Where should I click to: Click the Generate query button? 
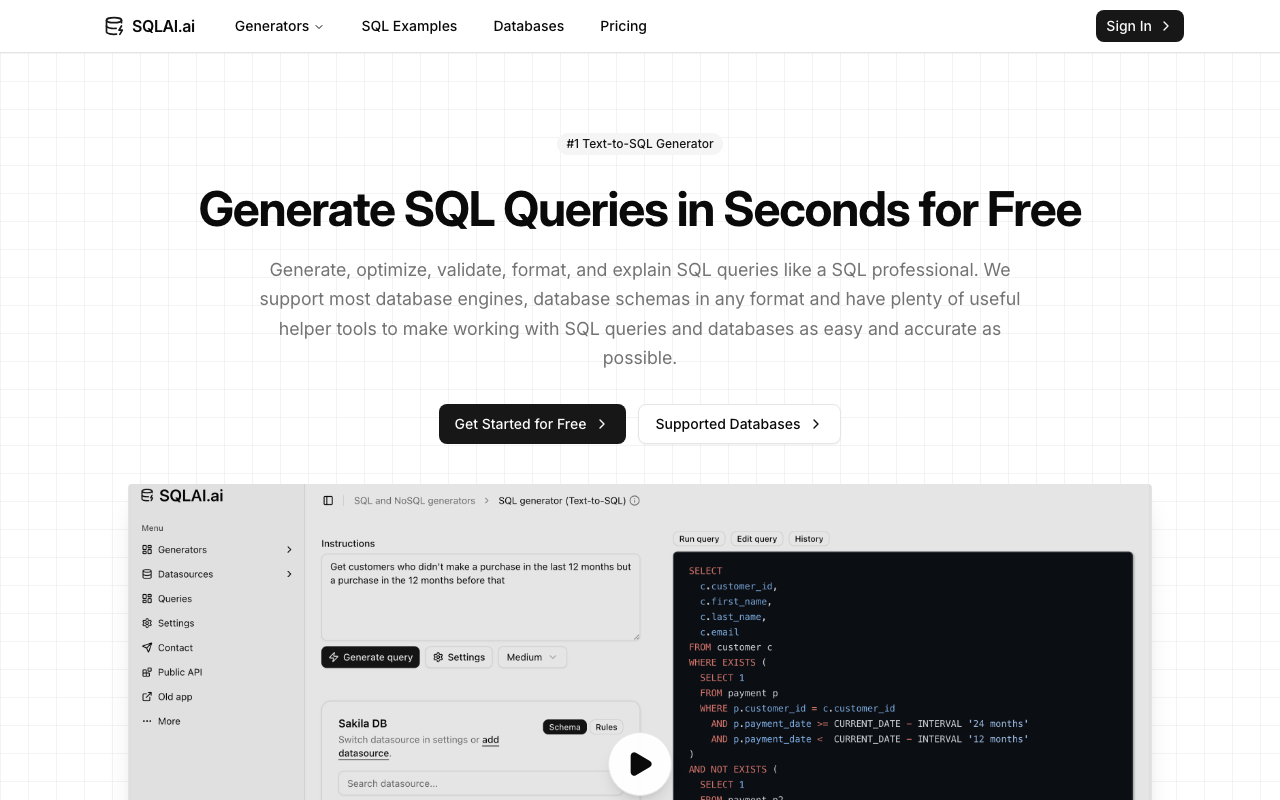(x=370, y=657)
